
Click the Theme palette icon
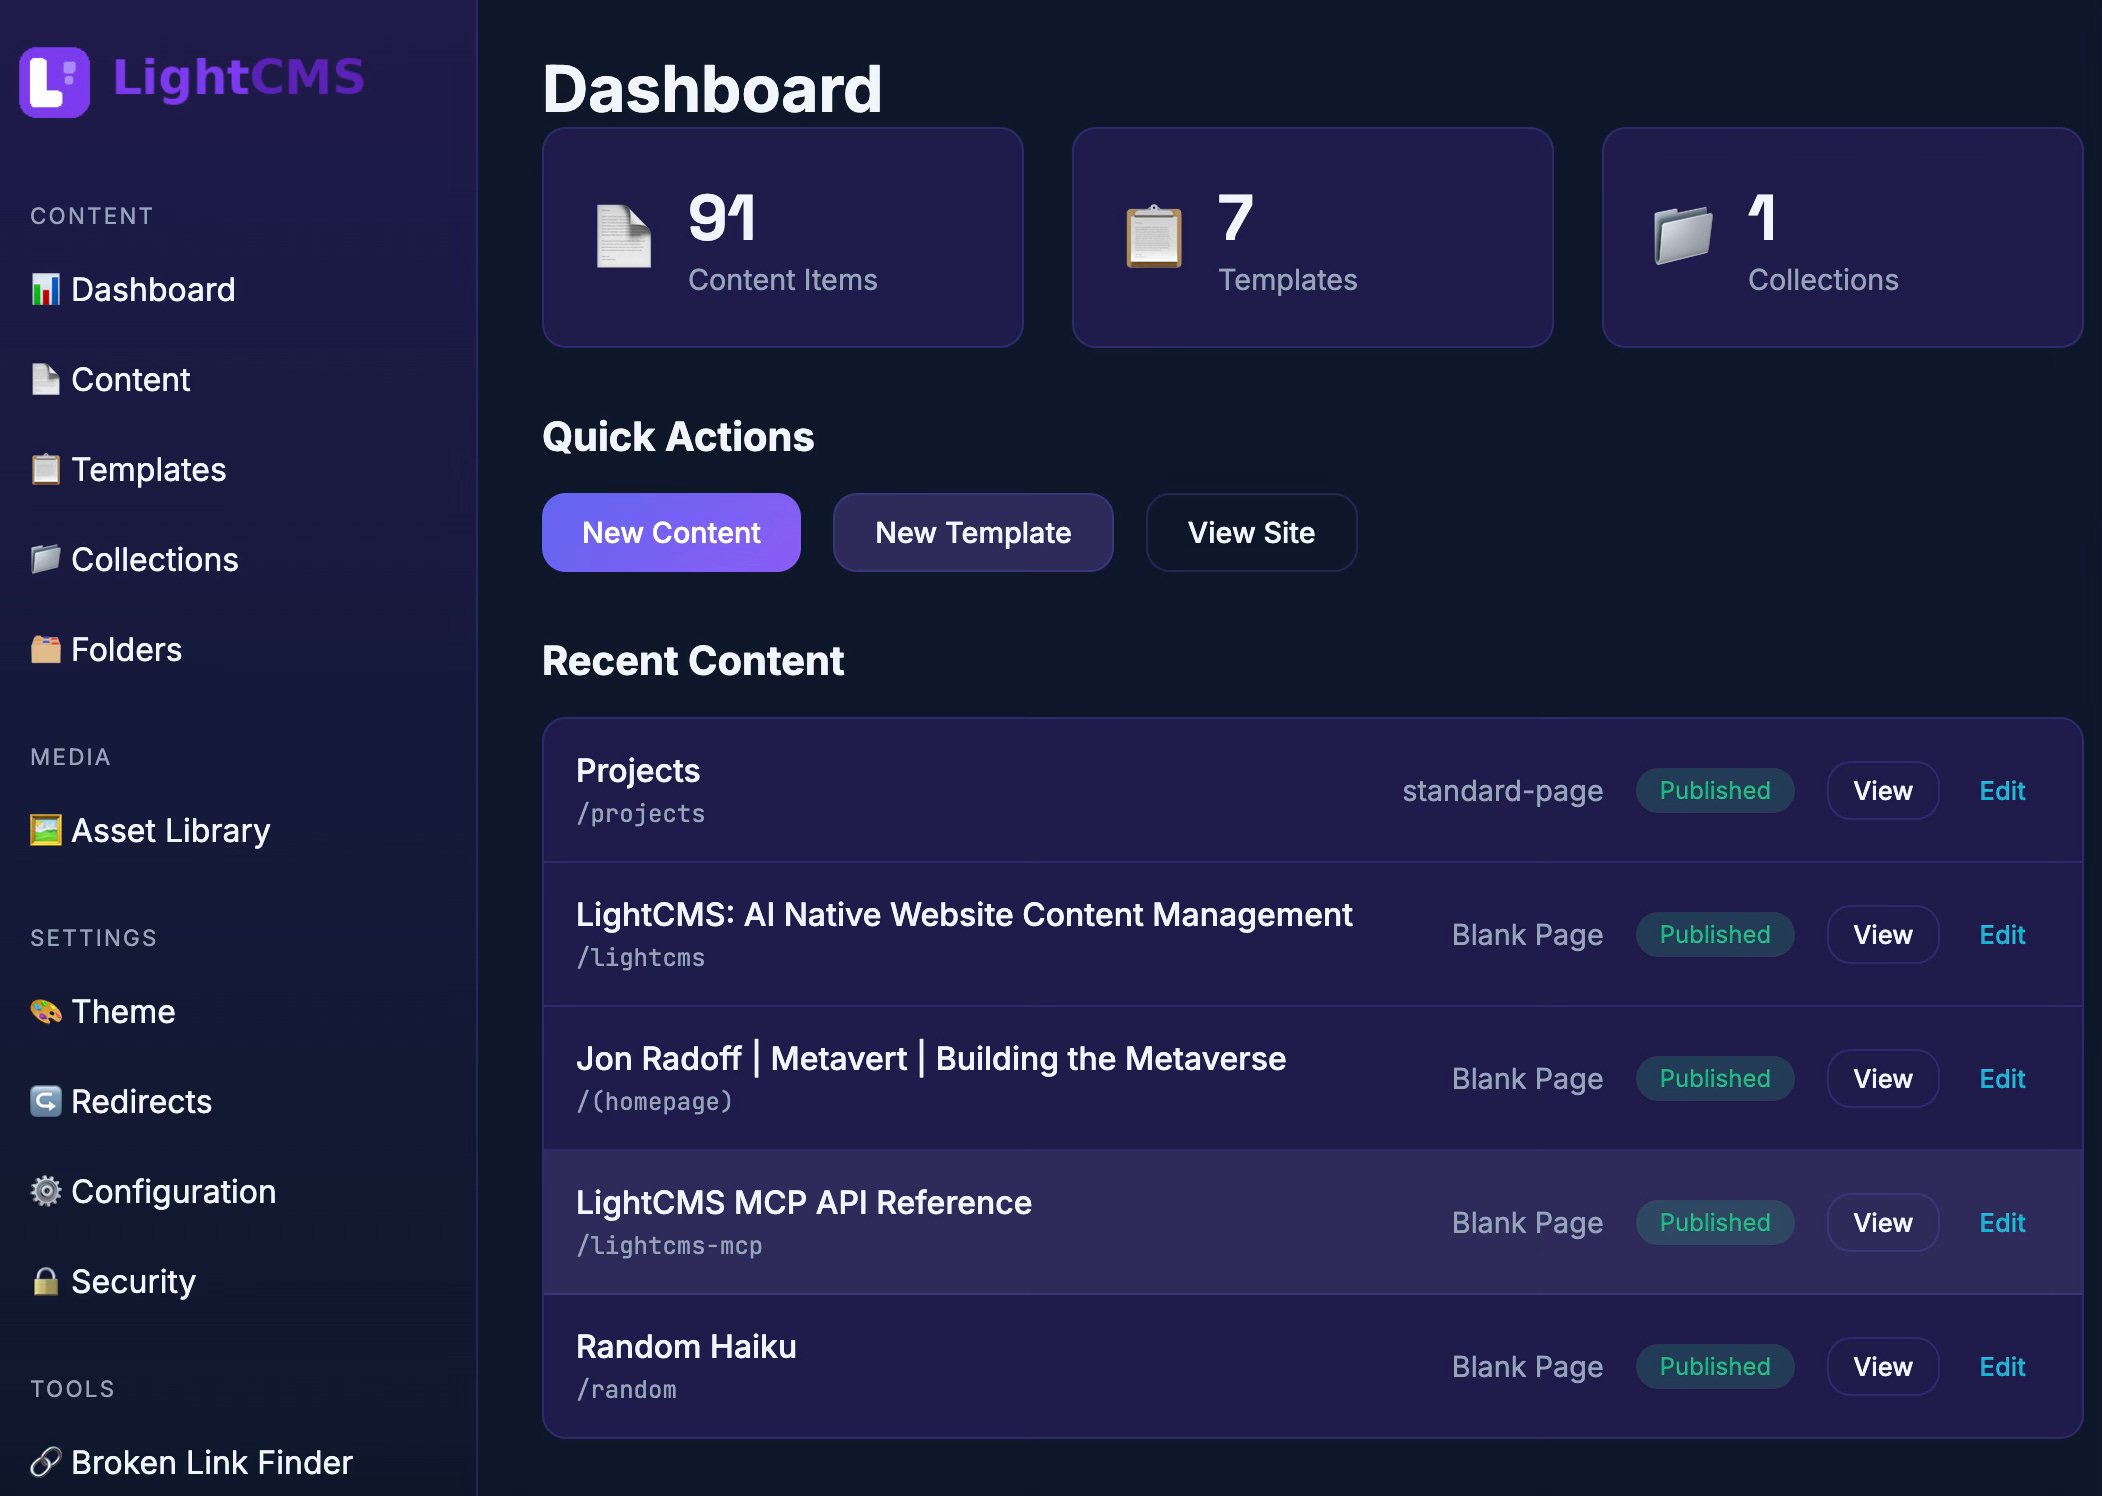click(45, 1012)
